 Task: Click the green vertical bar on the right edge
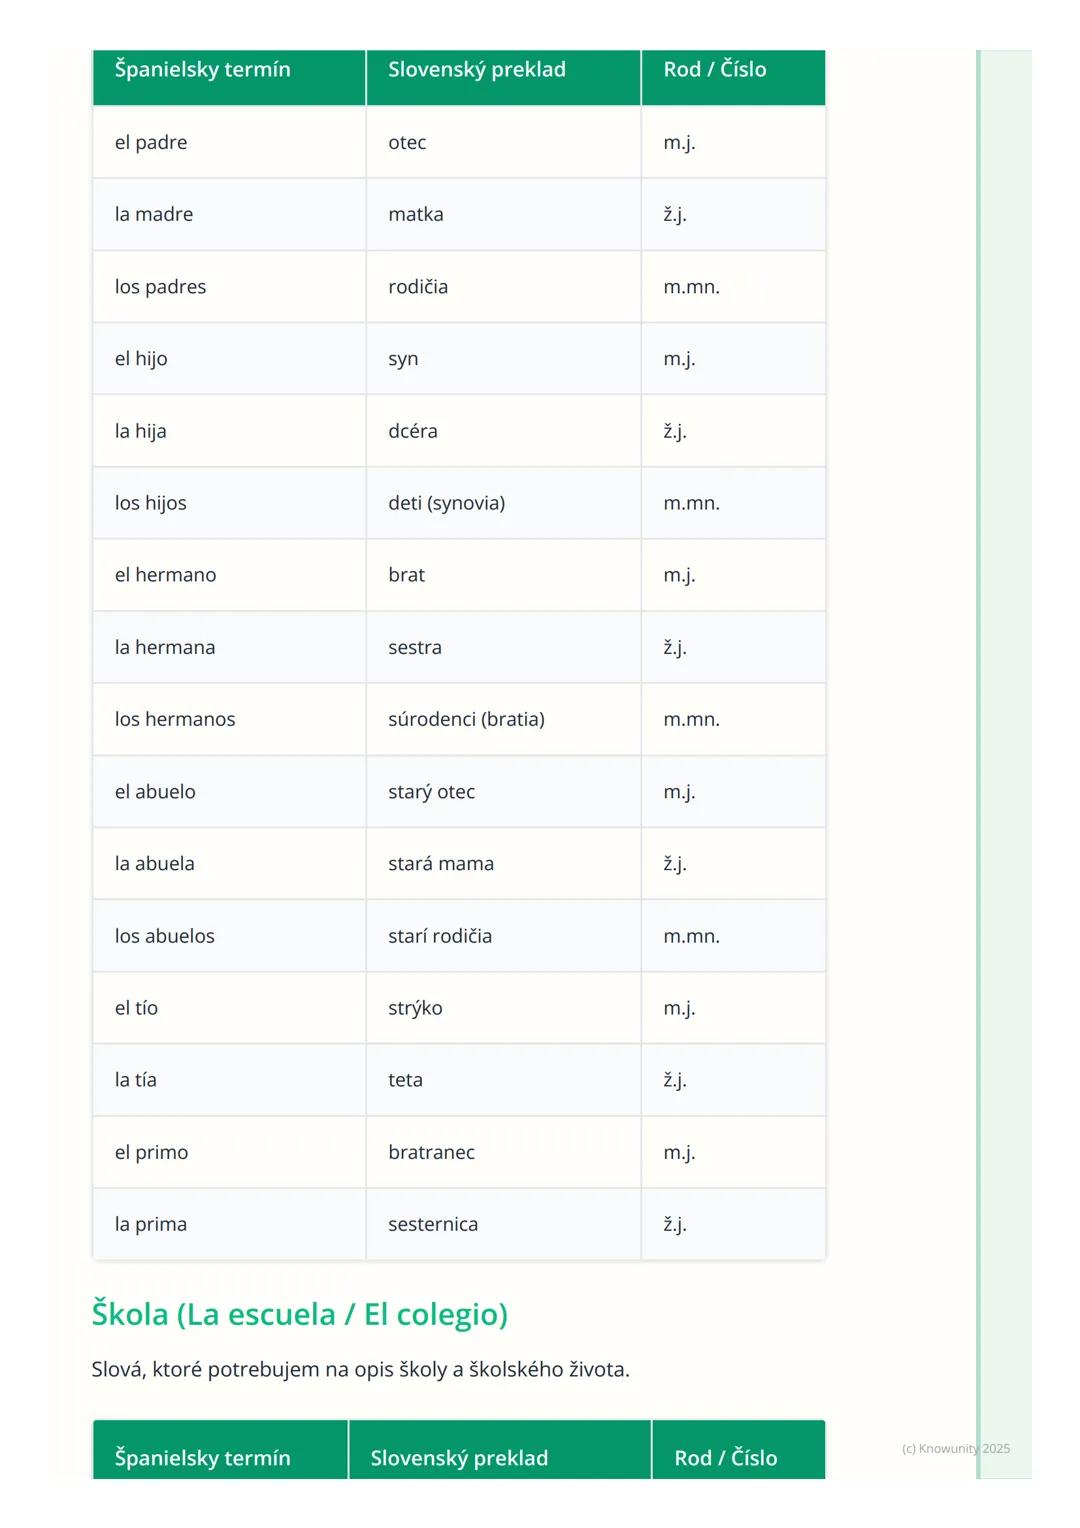(979, 760)
